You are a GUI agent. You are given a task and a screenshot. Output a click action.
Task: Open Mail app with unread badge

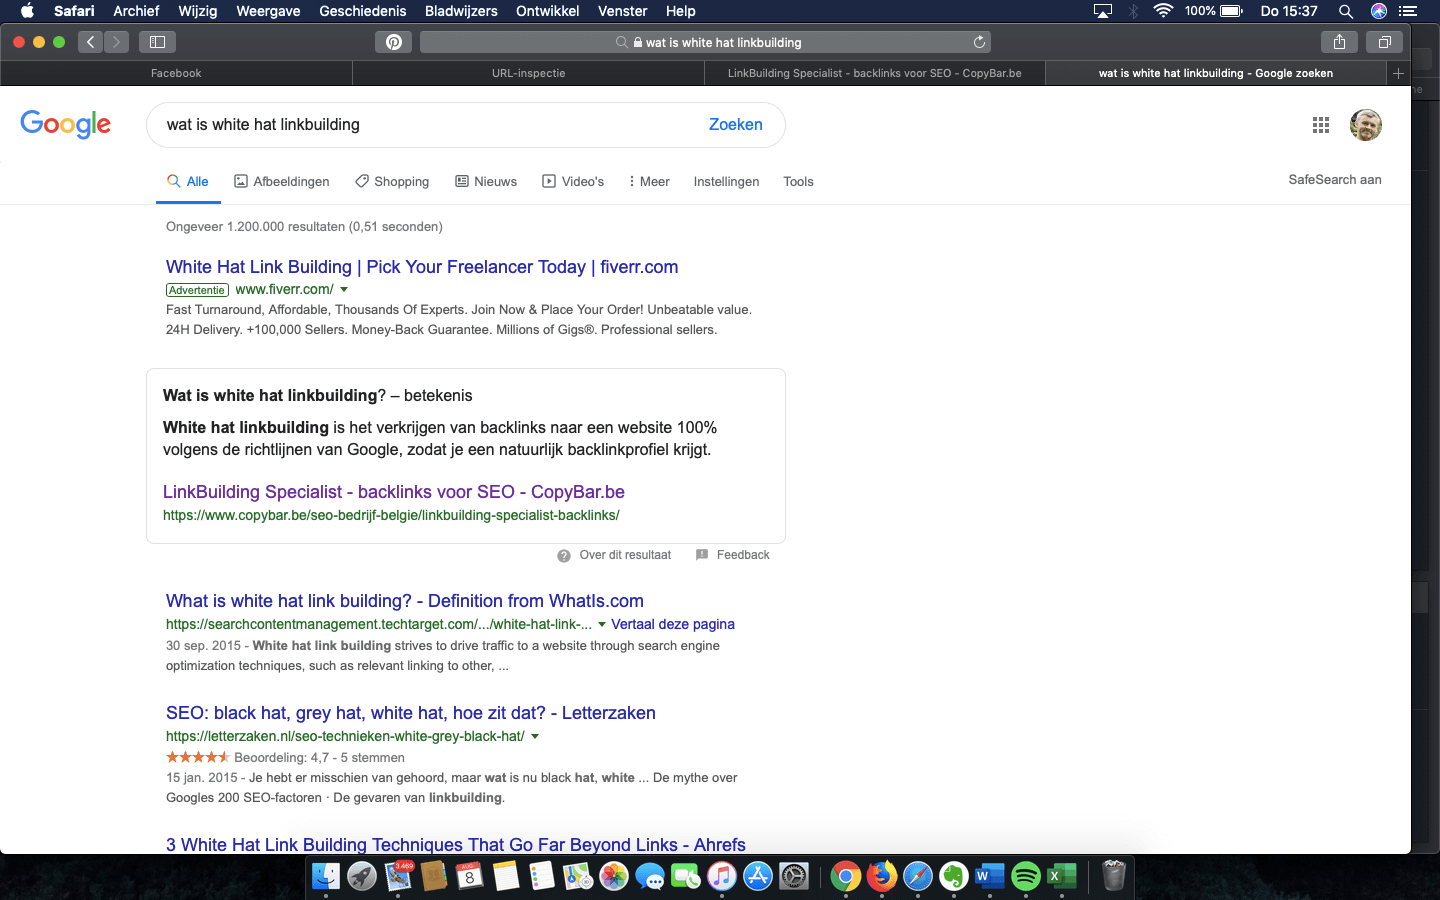tap(398, 876)
